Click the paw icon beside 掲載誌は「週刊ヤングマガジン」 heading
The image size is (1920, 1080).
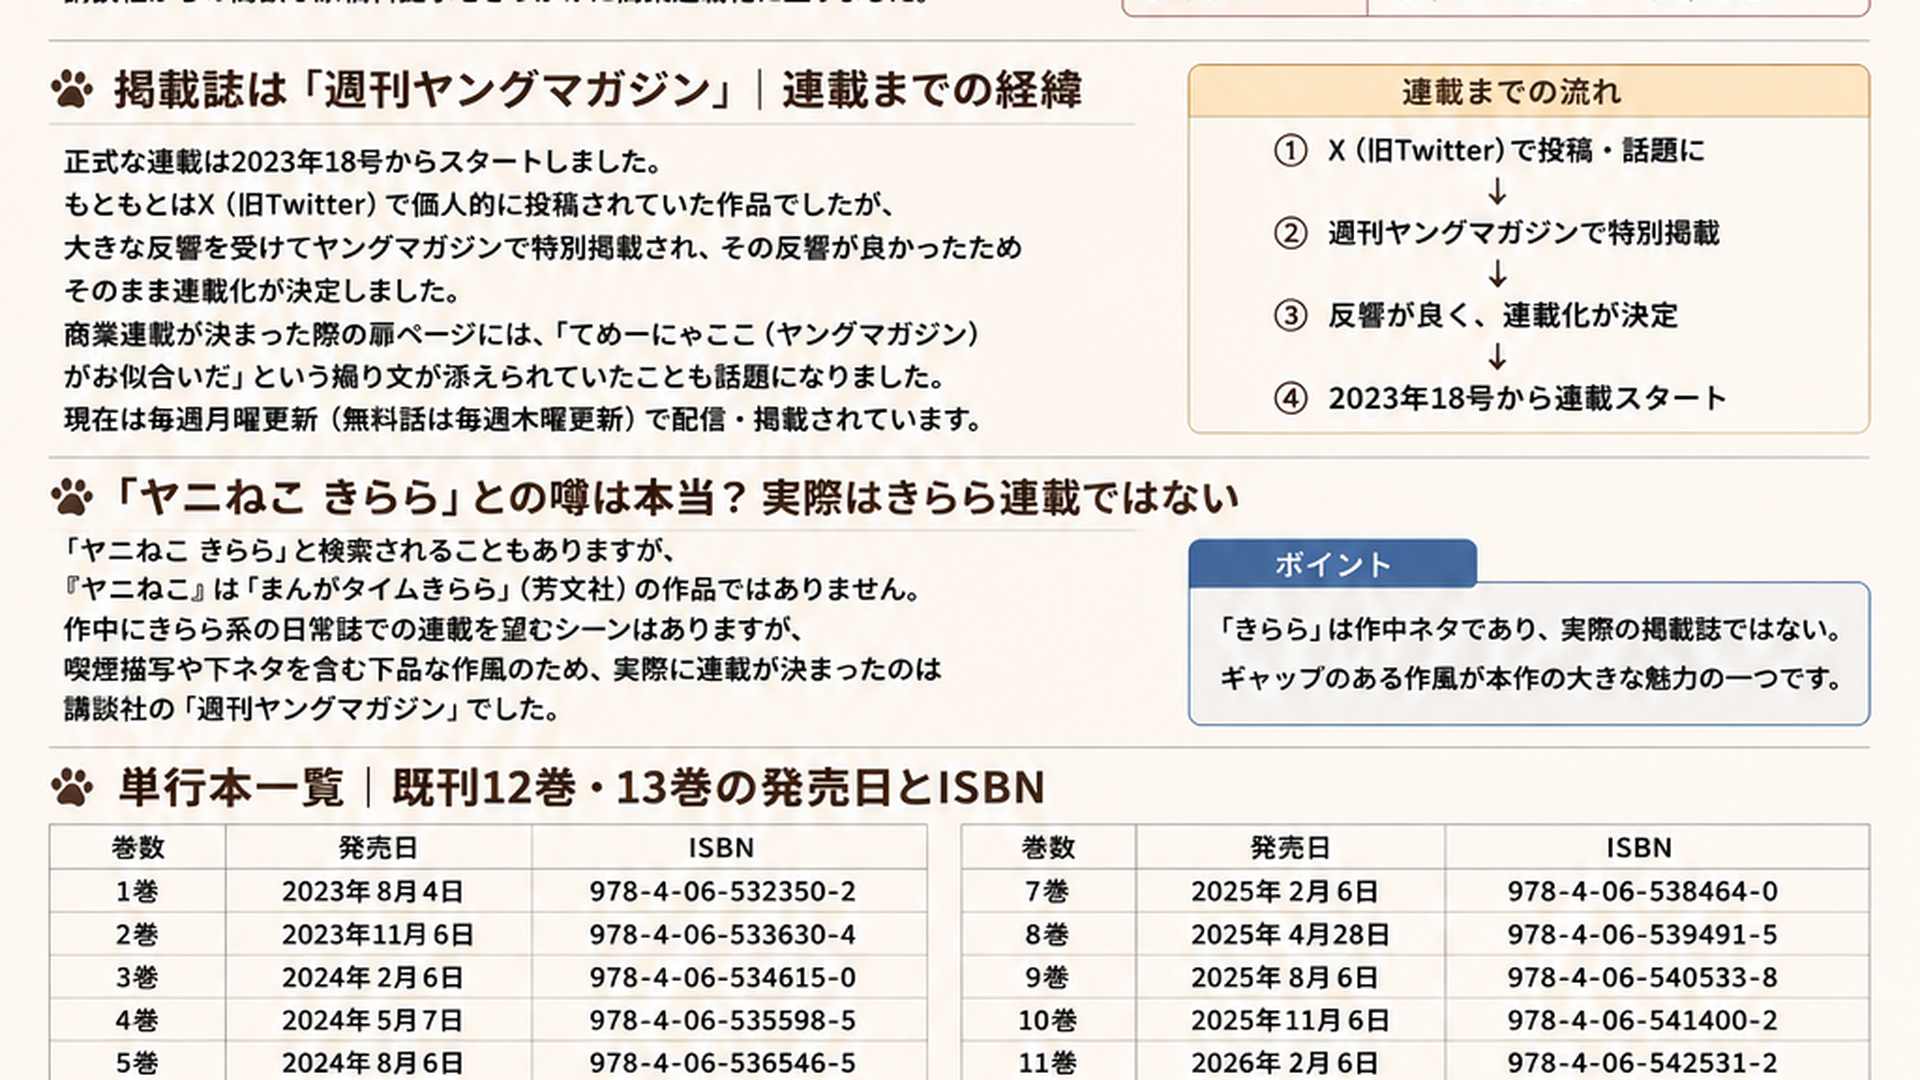[x=72, y=90]
